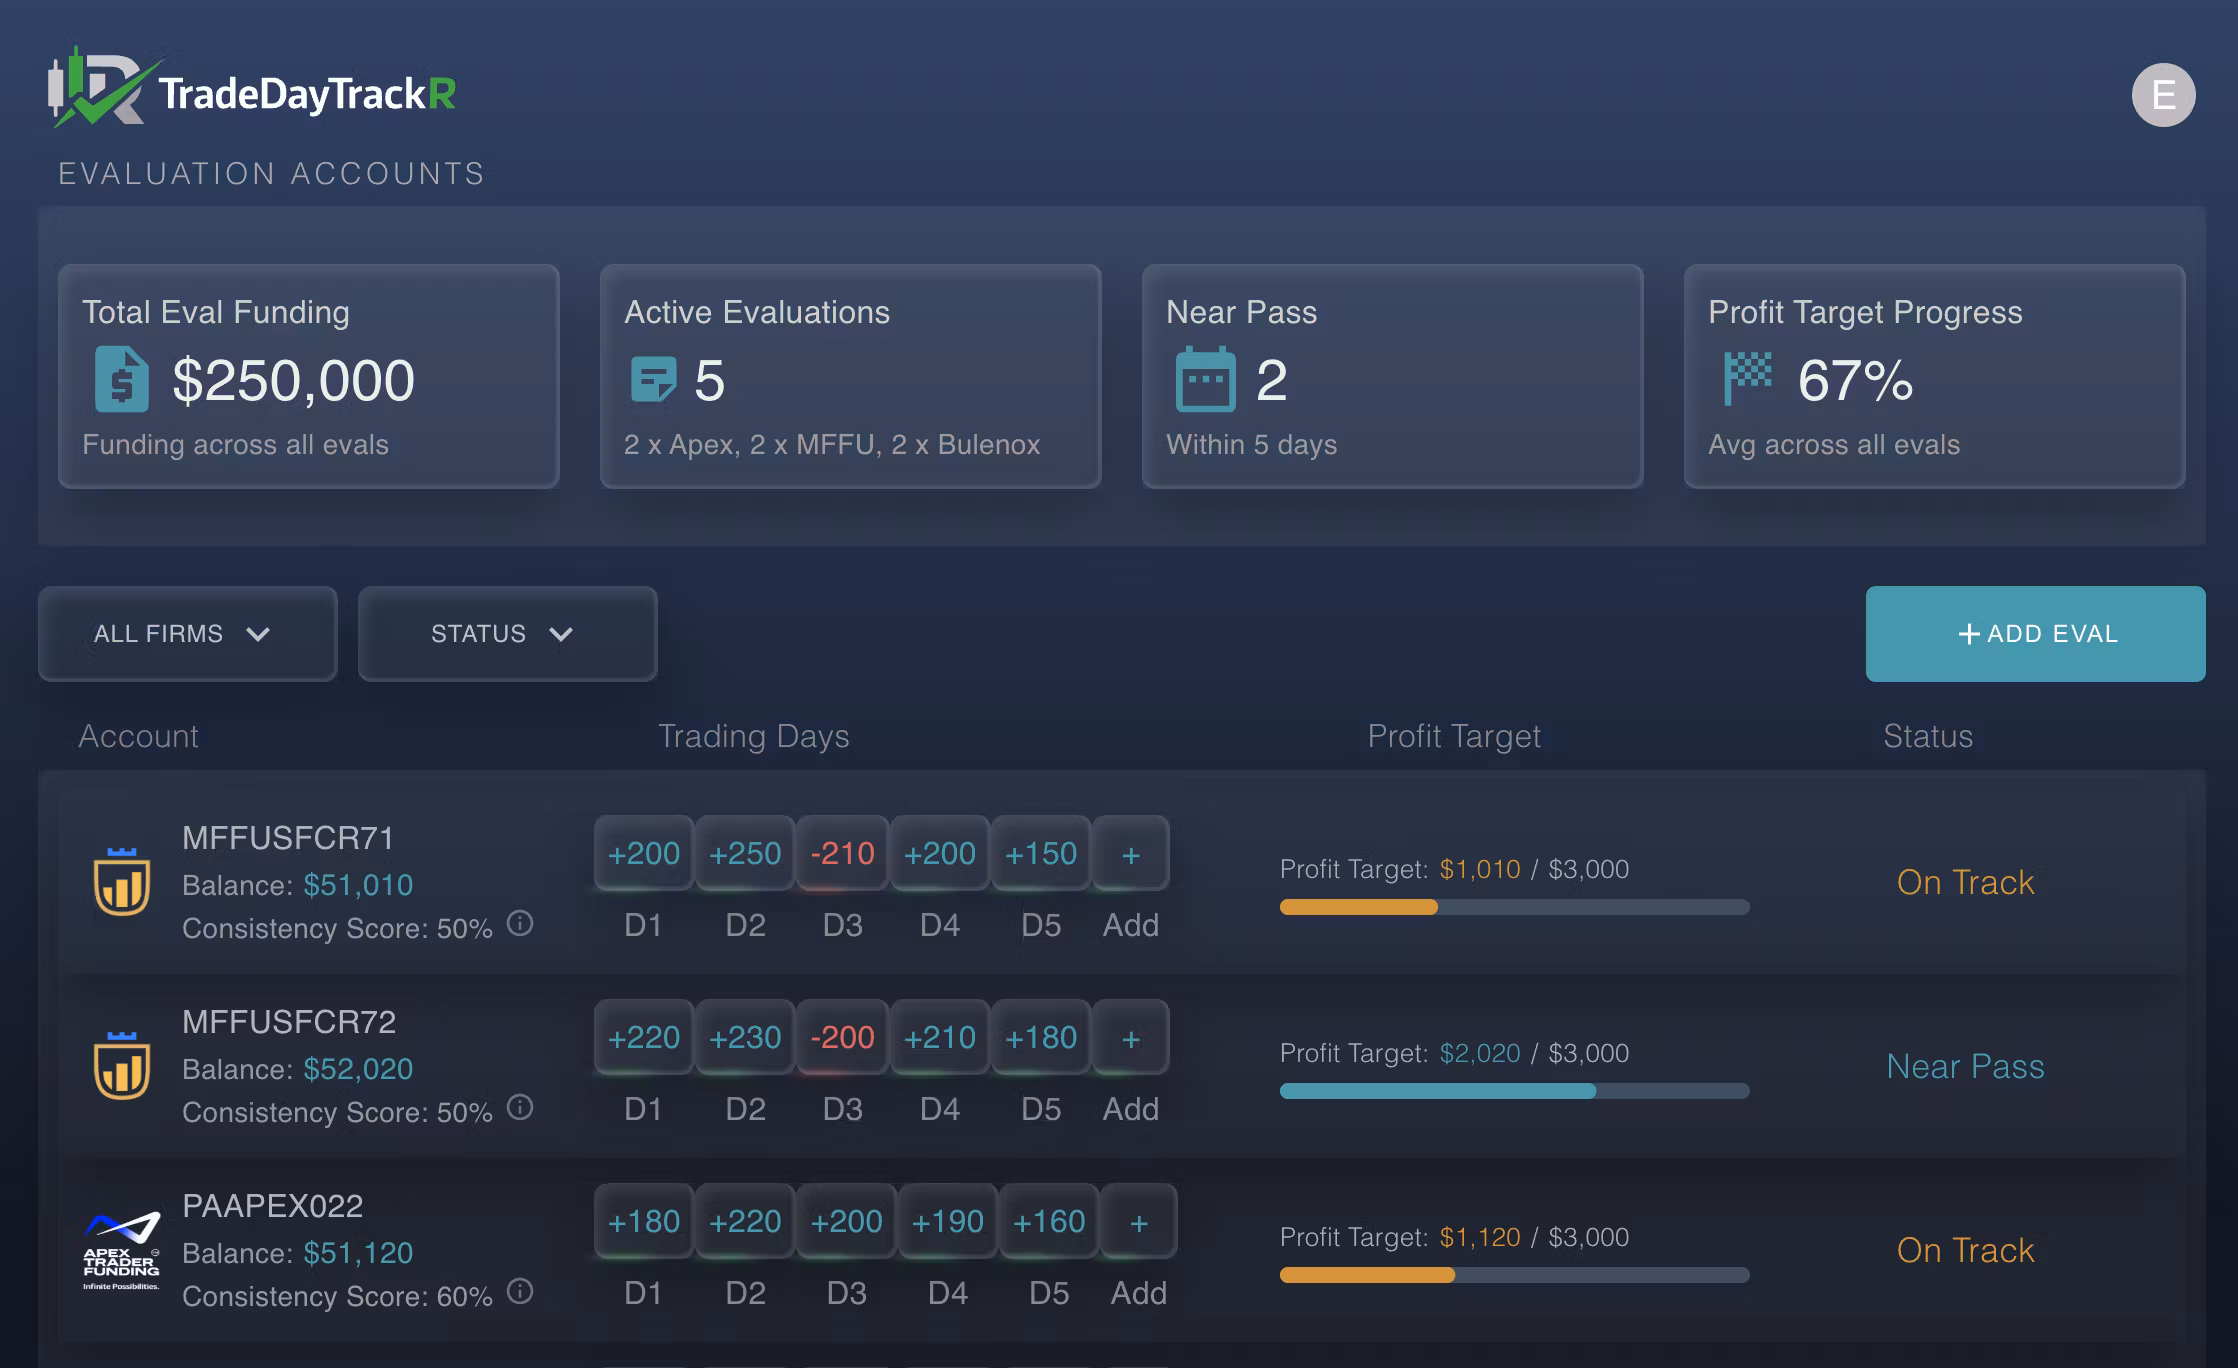
Task: Click the Near Pass status label
Action: [1964, 1067]
